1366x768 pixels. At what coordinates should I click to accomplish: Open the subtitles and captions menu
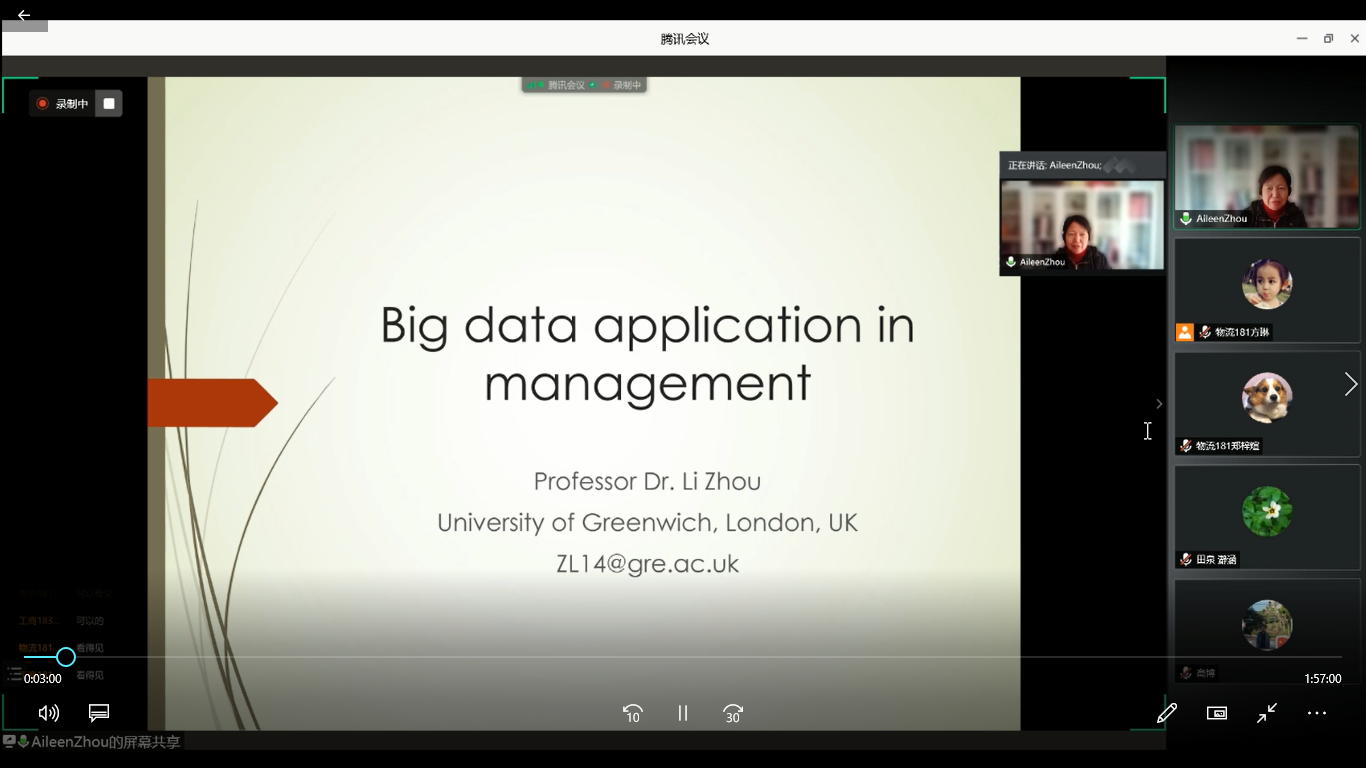99,713
